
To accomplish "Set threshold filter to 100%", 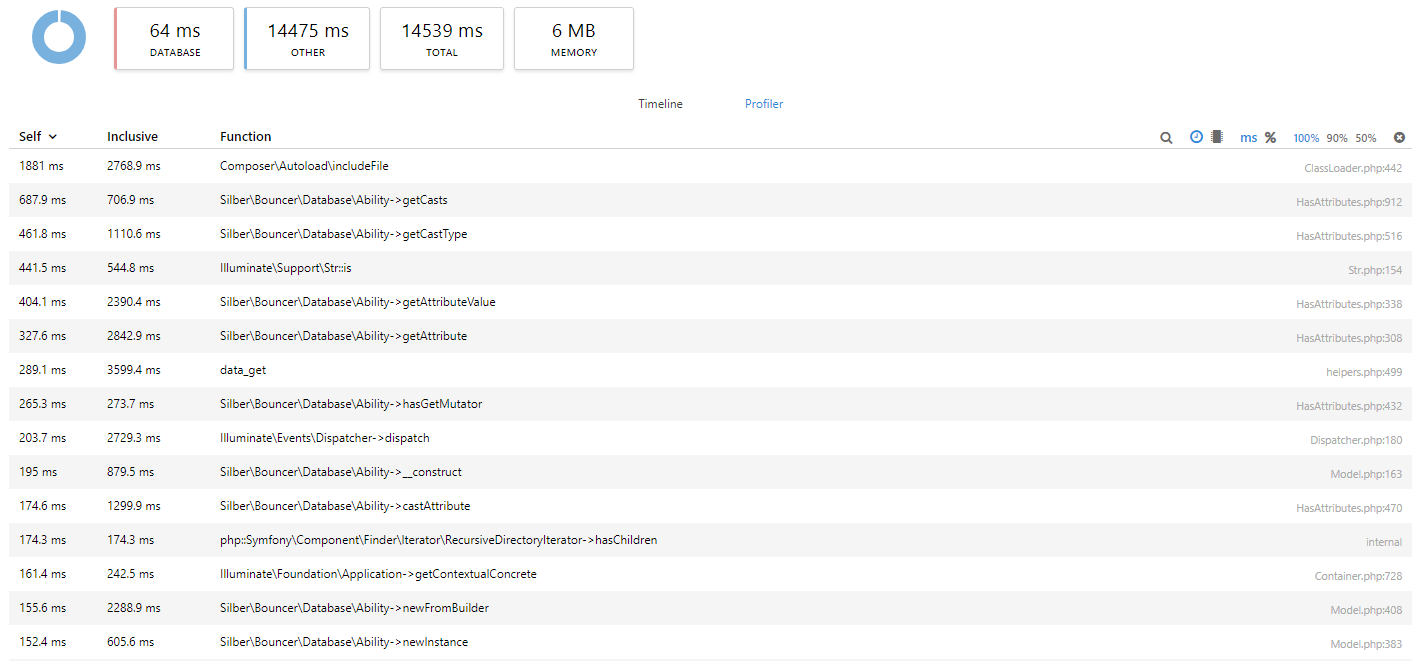I will pos(1306,138).
